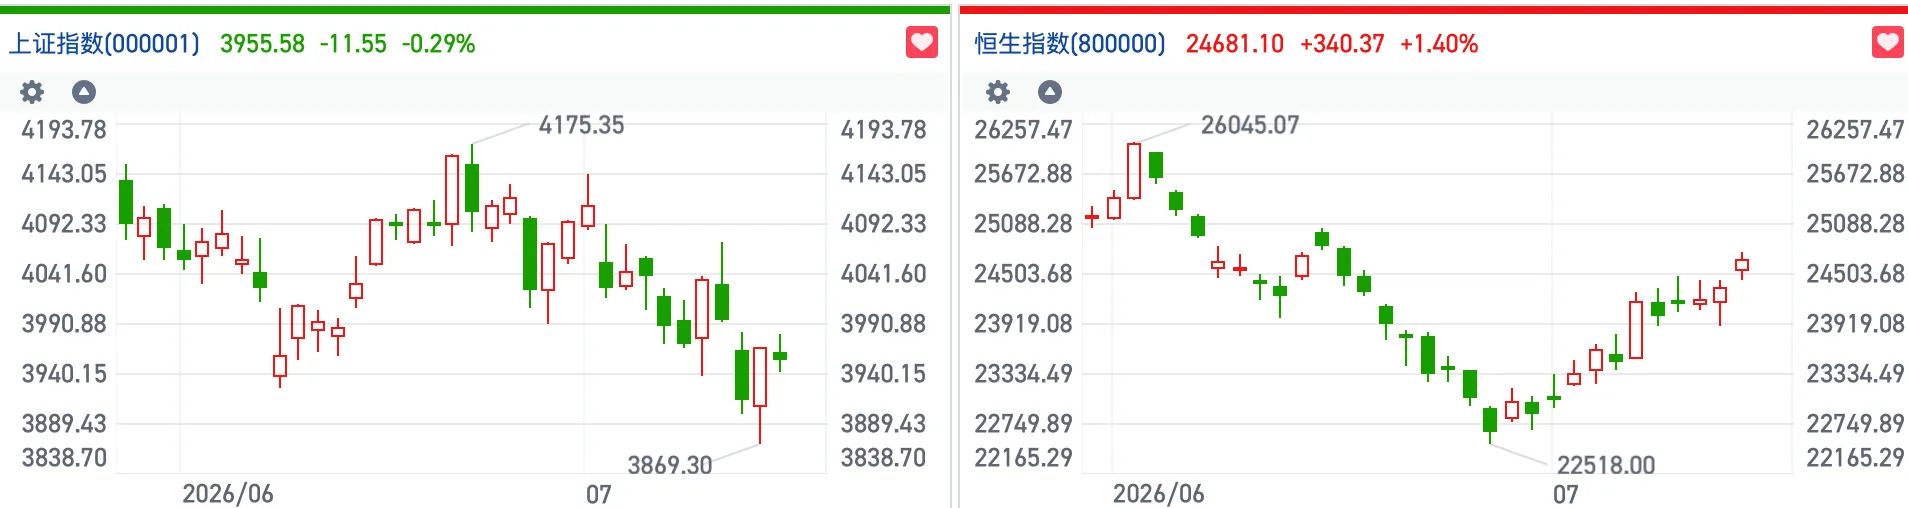Image resolution: width=1908 pixels, height=508 pixels.
Task: Click the last candlestick on 恒生指数 chart
Action: pos(1742,265)
